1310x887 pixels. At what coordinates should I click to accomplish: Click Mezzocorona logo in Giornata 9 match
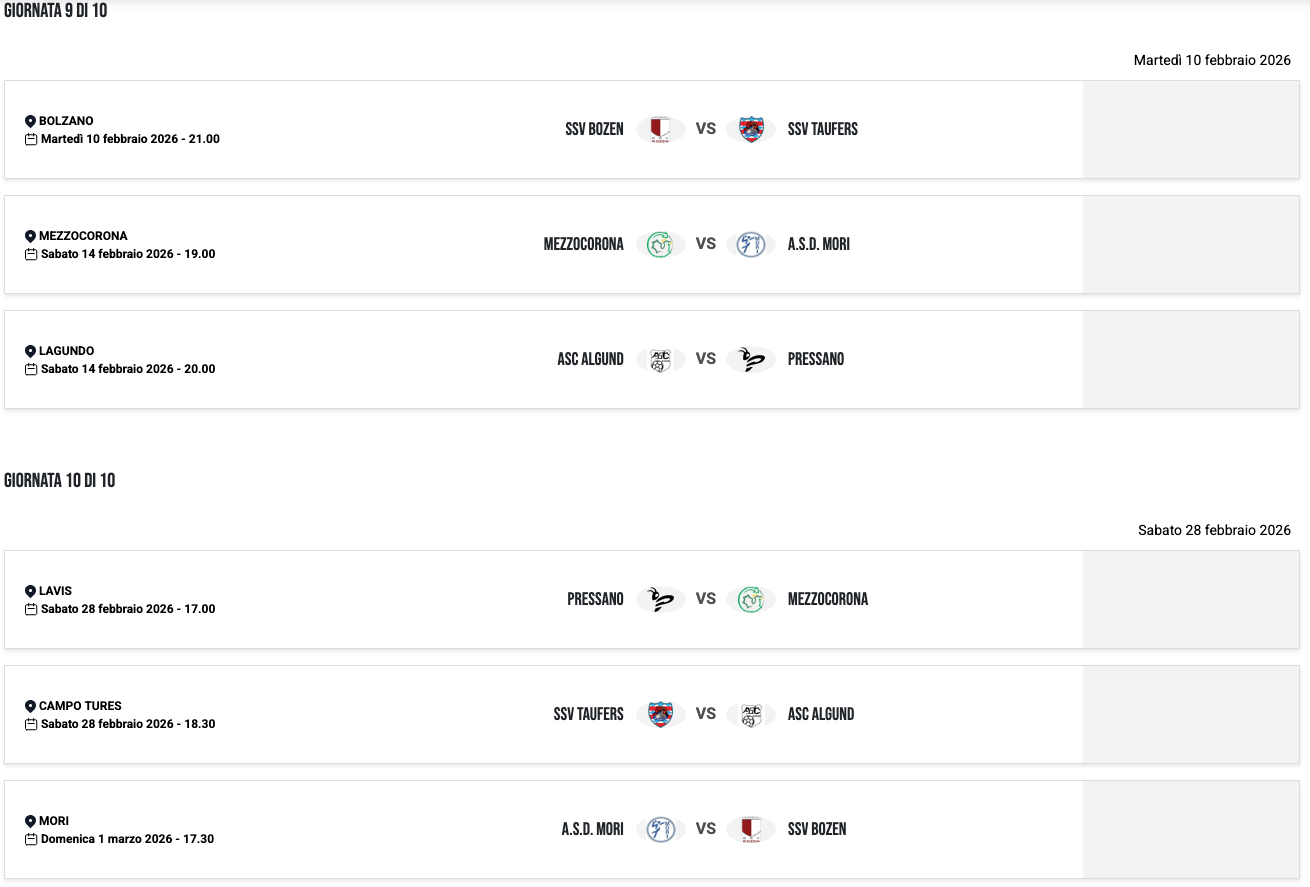(660, 244)
